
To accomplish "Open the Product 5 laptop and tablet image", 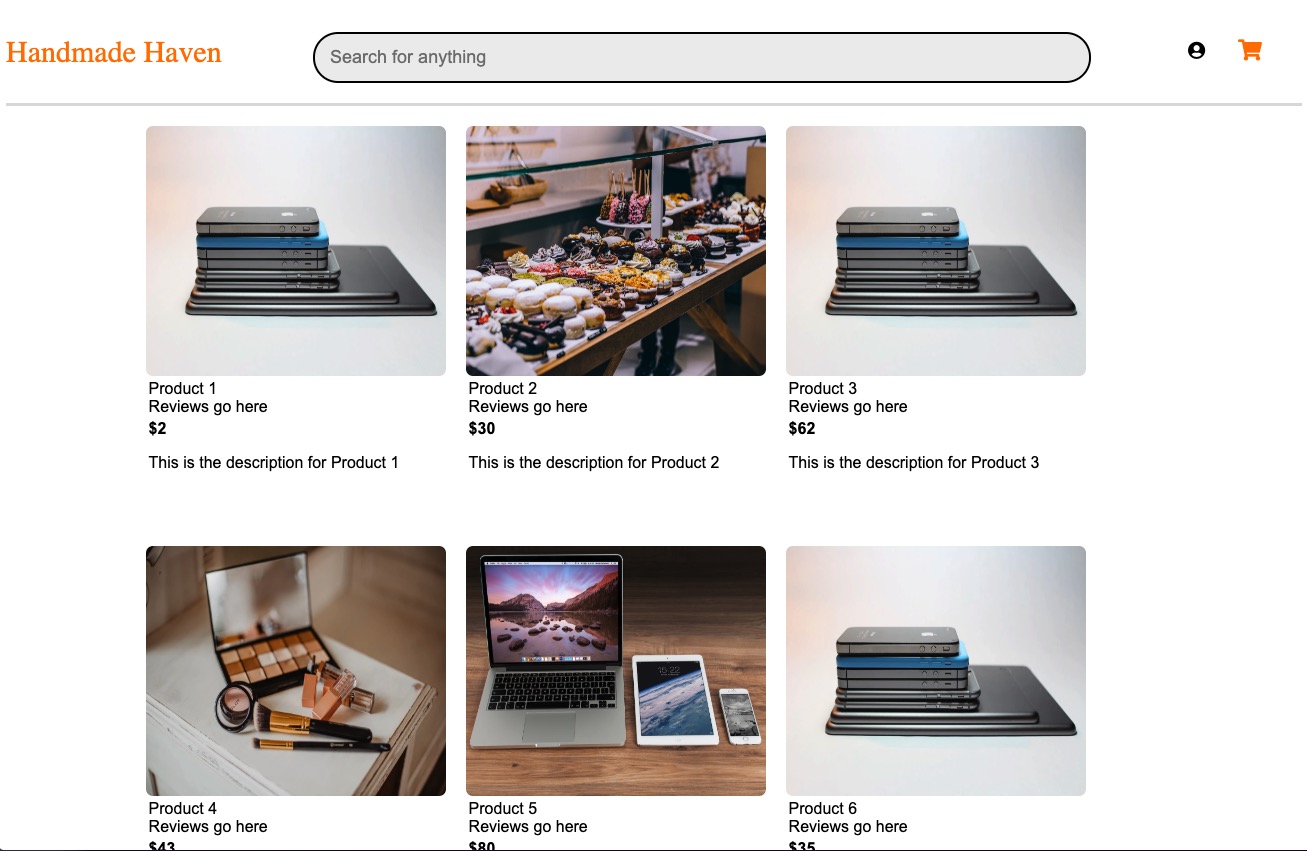I will 616,671.
